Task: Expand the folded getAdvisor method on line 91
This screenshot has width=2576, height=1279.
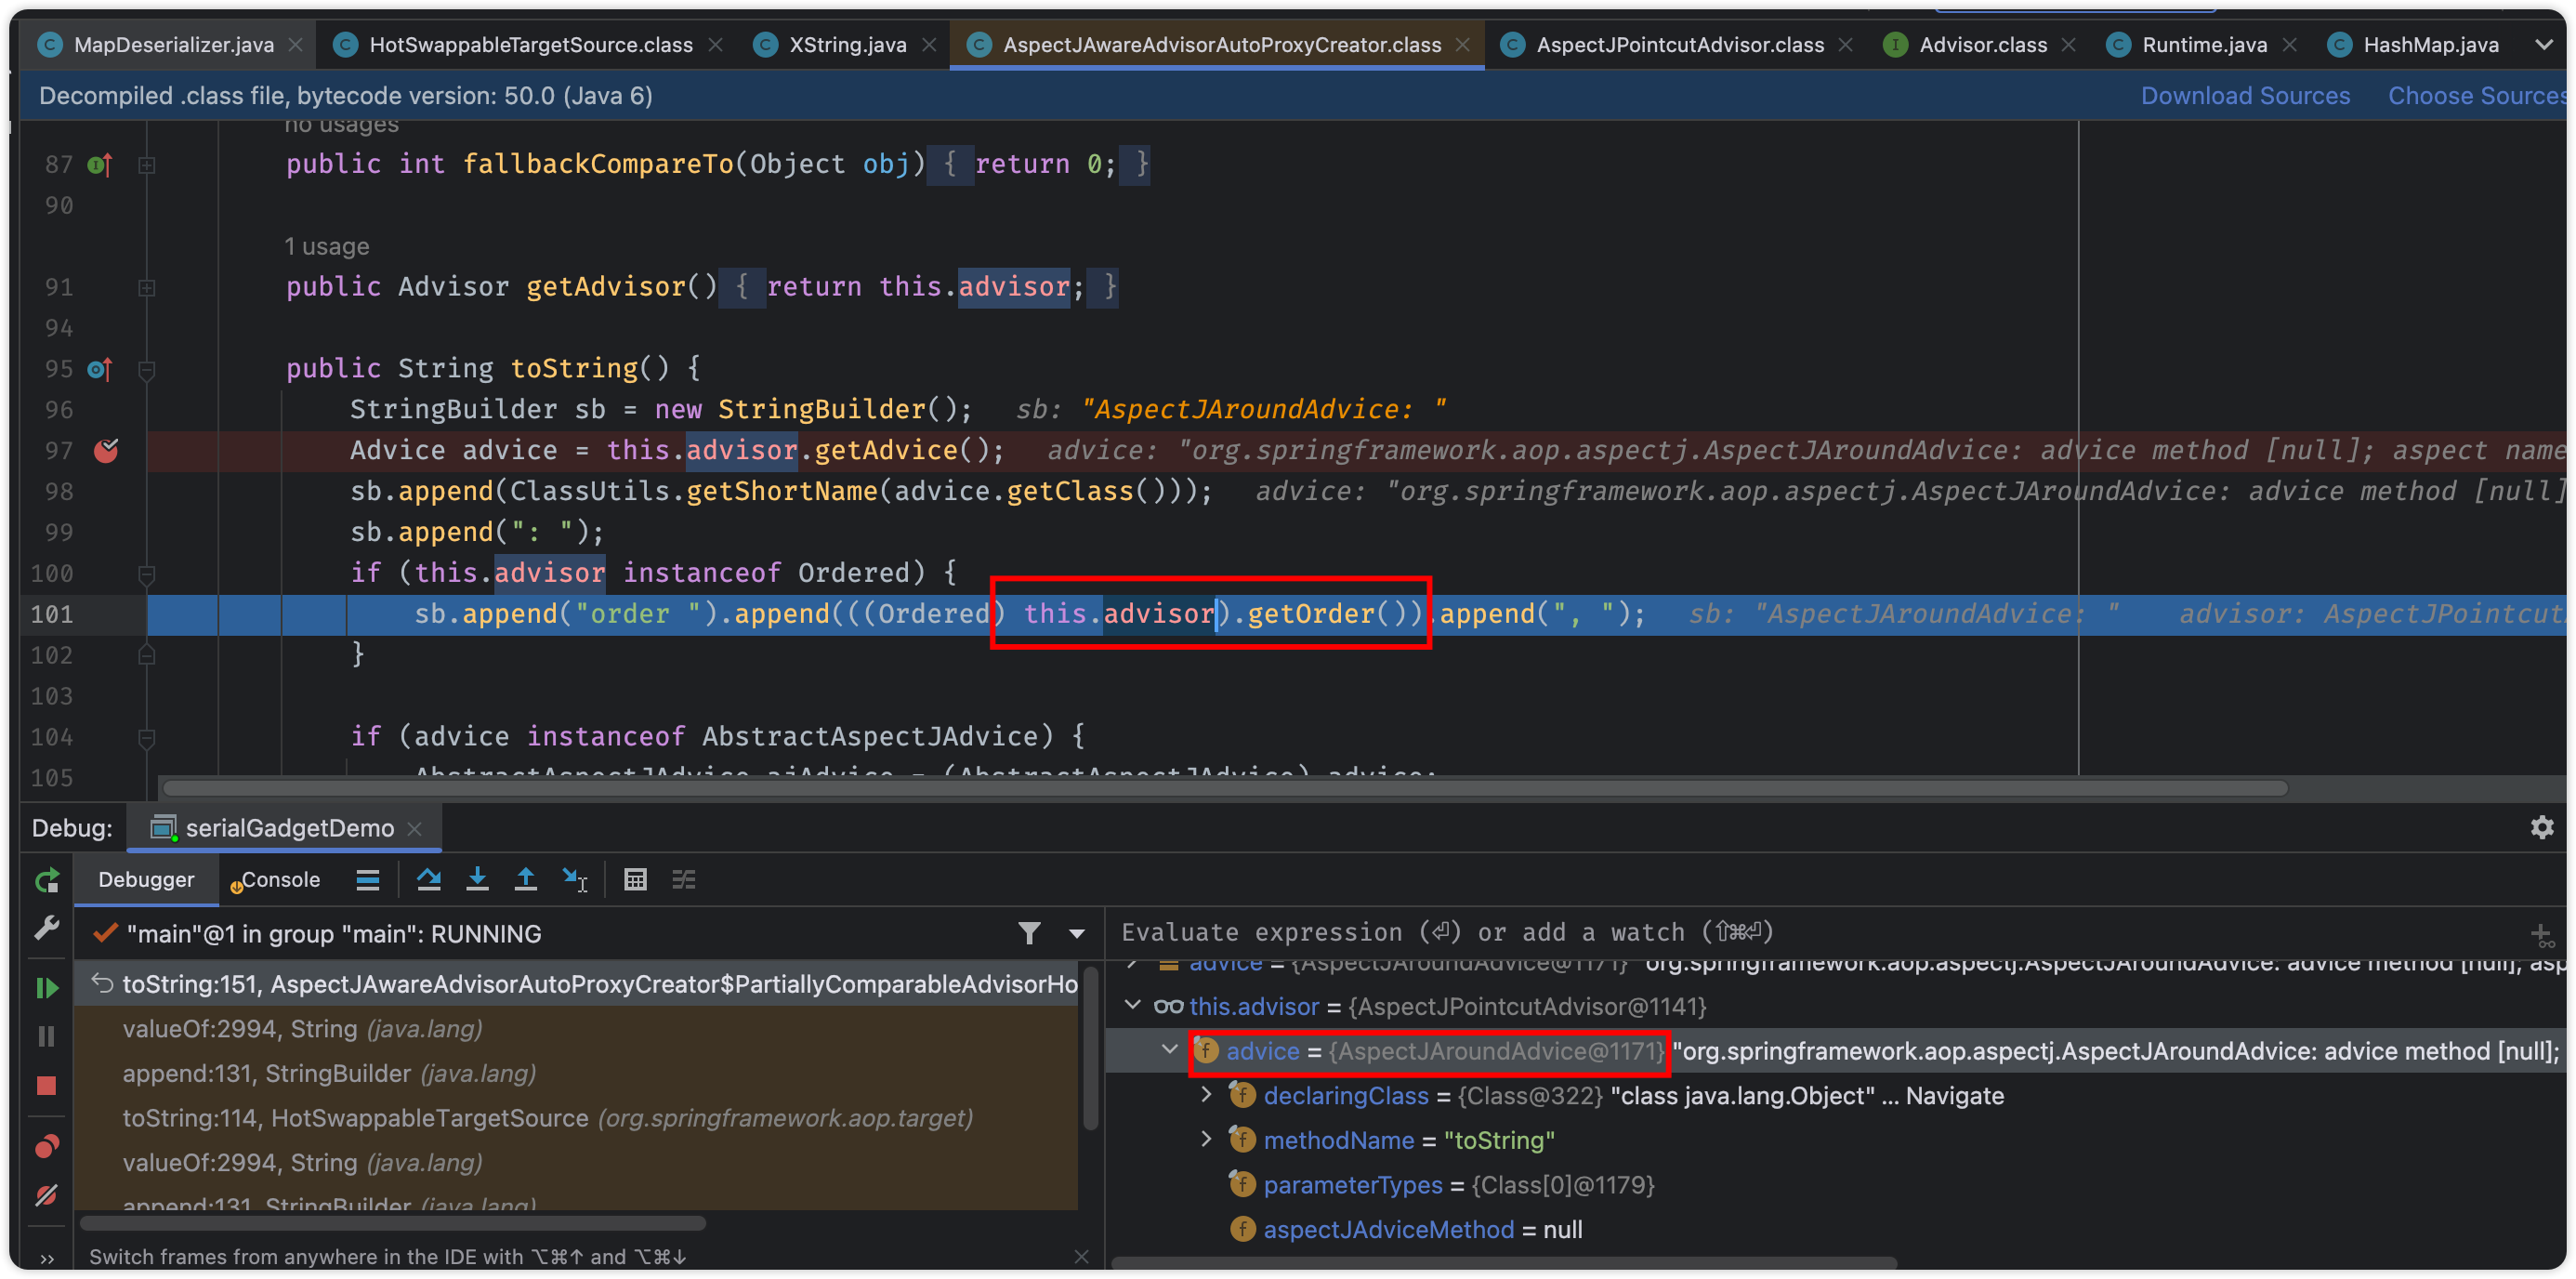Action: pyautogui.click(x=146, y=288)
